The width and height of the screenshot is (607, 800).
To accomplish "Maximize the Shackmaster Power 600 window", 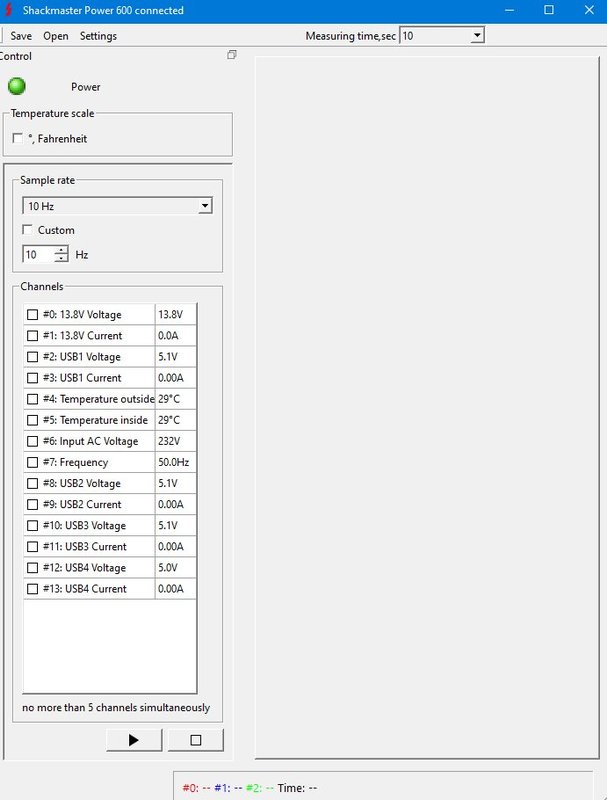I will 549,10.
